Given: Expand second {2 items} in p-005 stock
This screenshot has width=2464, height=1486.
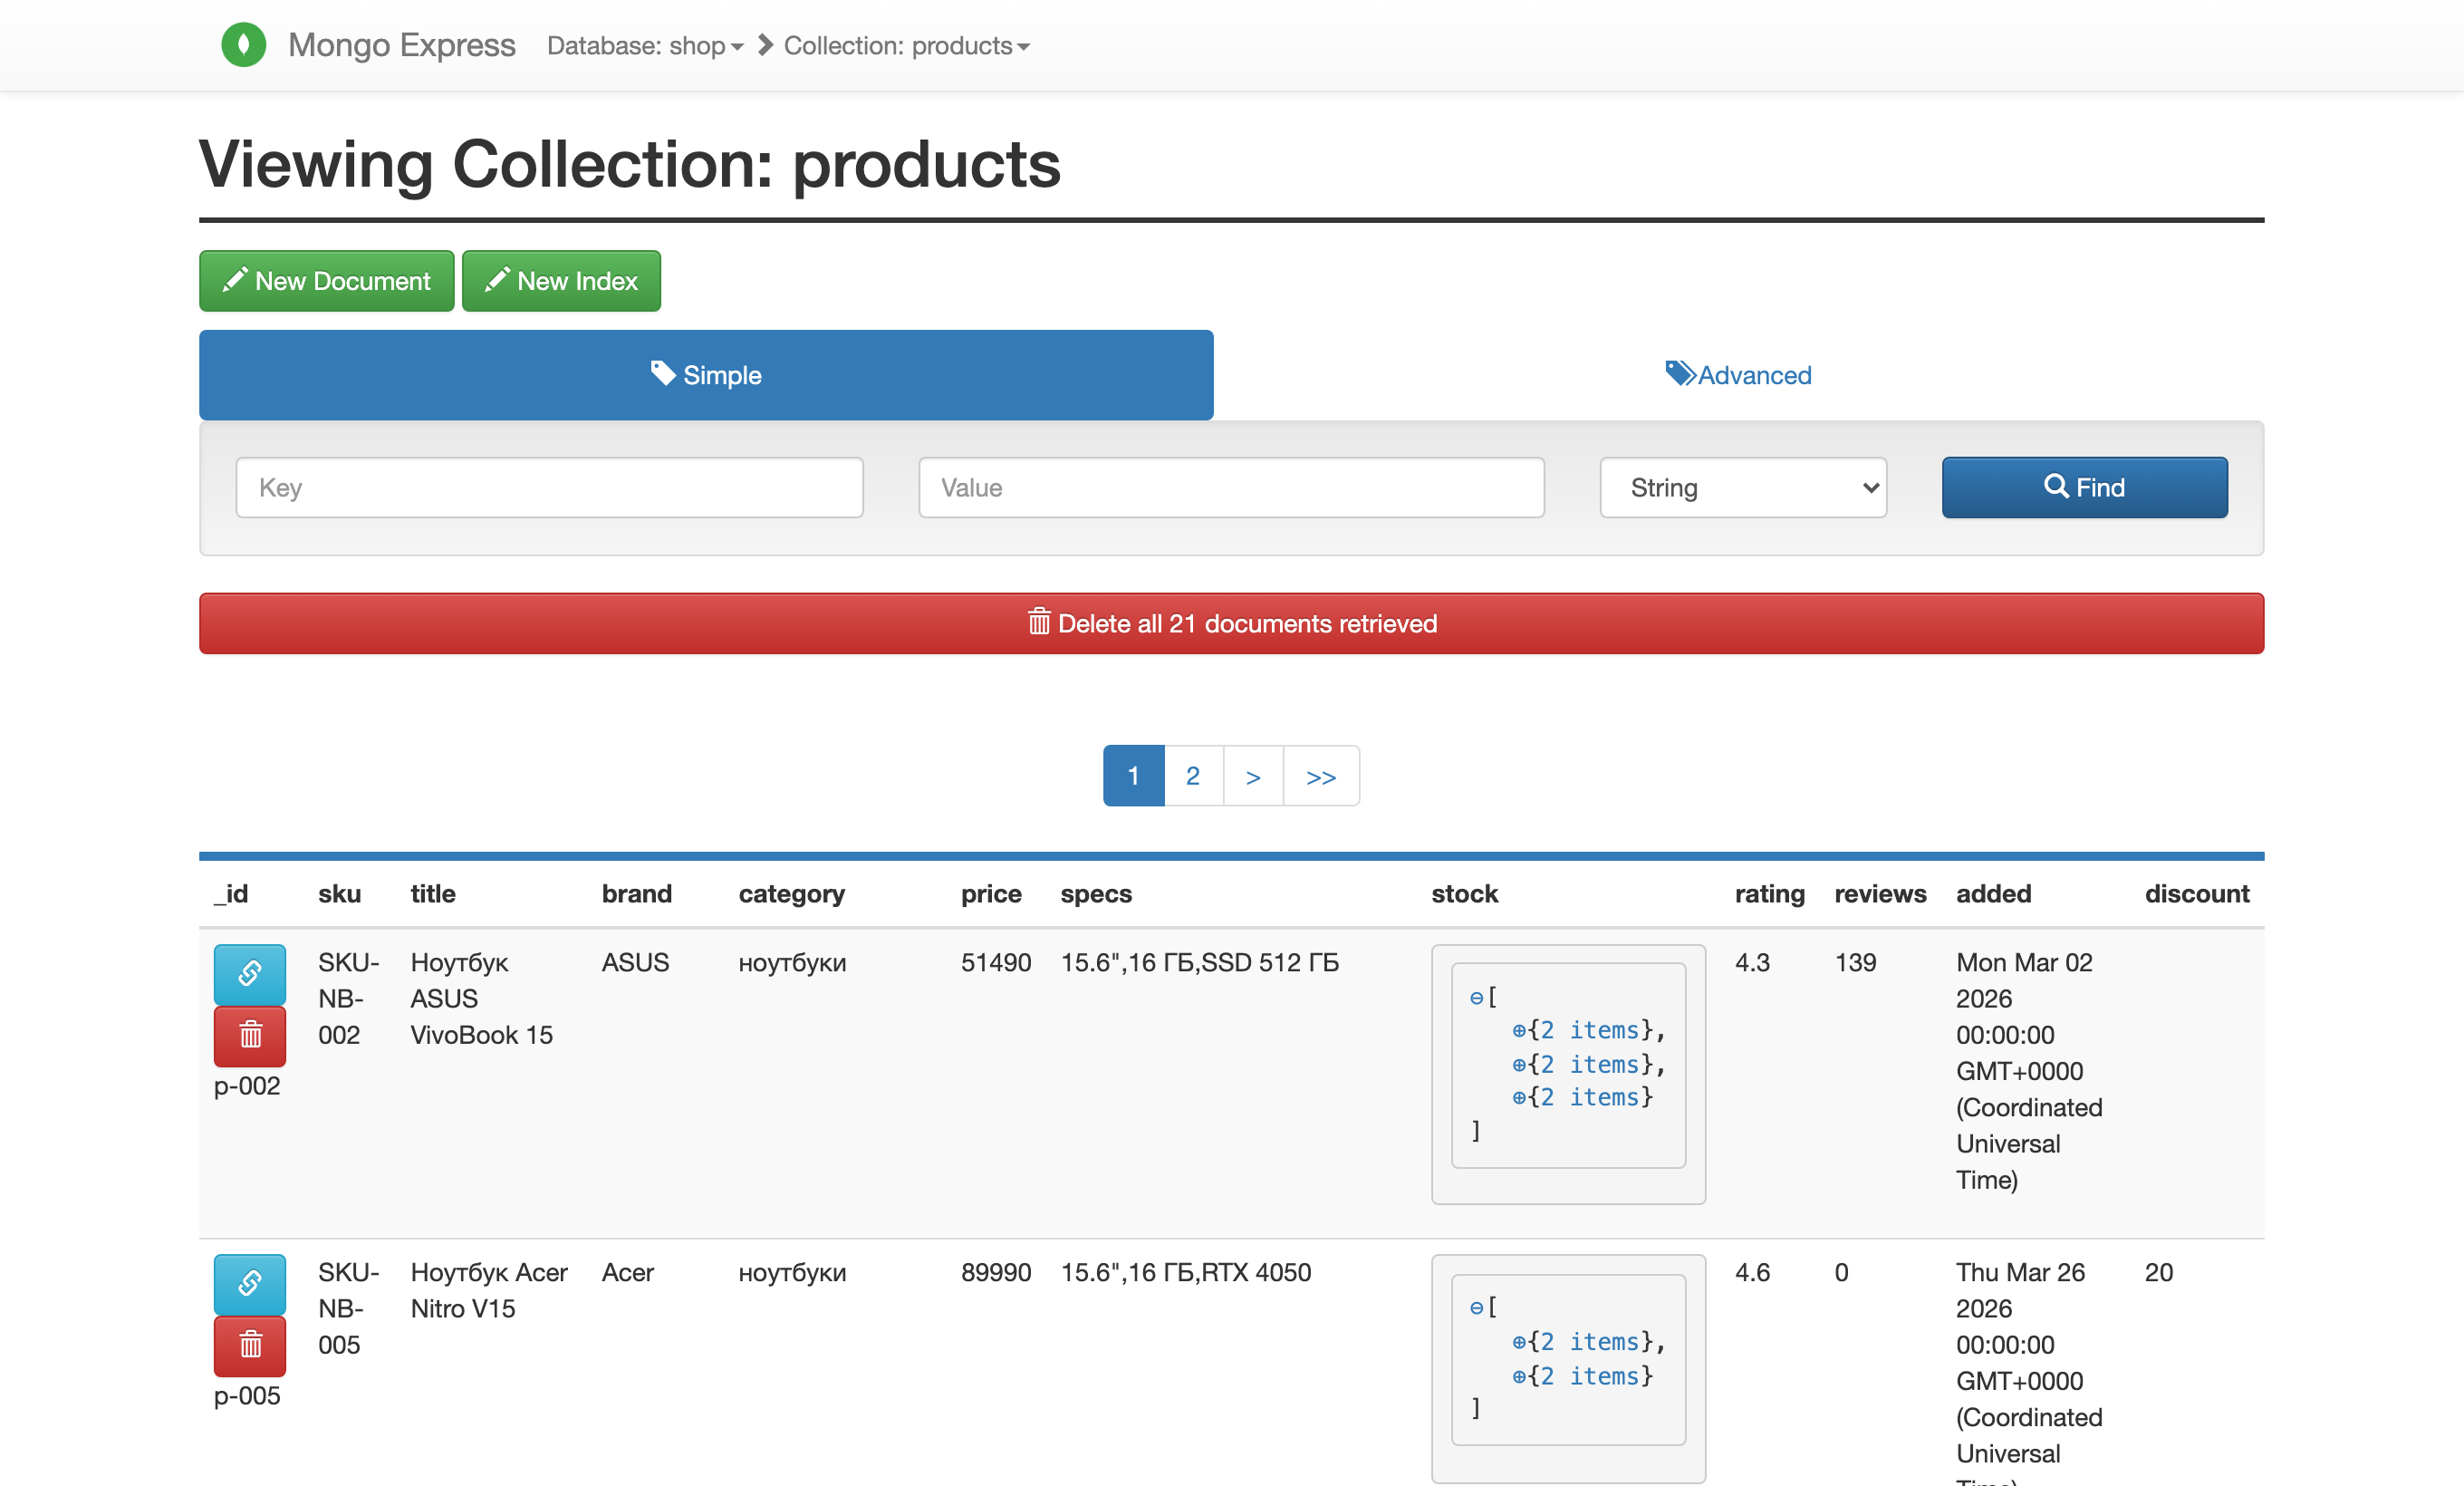Looking at the screenshot, I should [1519, 1377].
